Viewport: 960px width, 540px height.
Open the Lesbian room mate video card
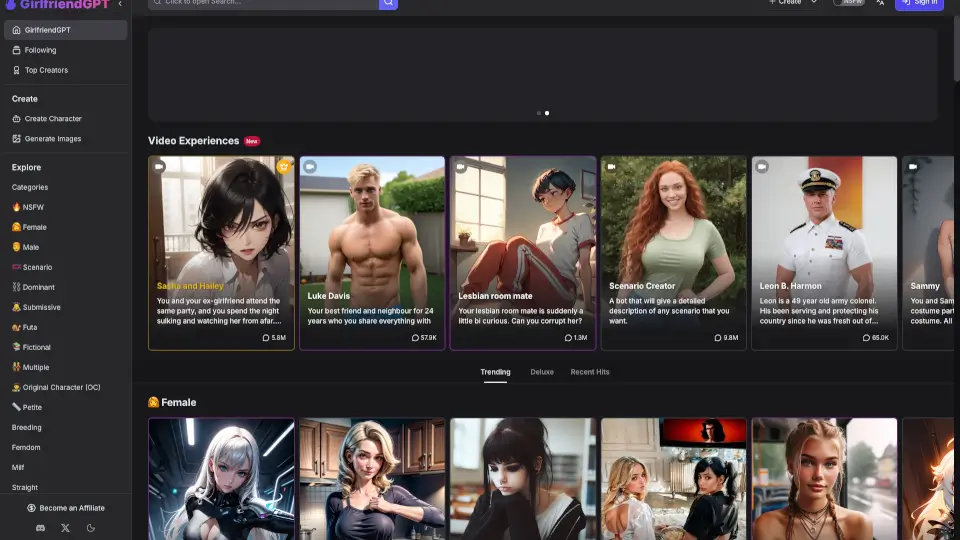(523, 253)
